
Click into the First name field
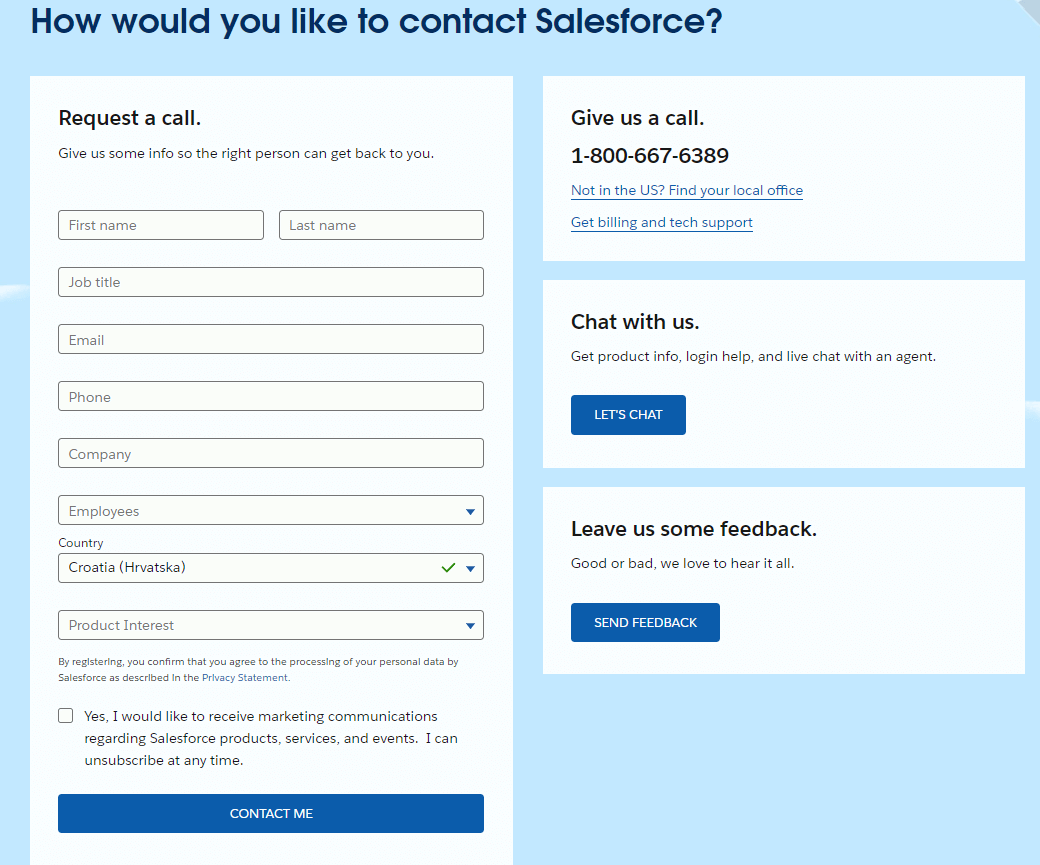pyautogui.click(x=160, y=225)
